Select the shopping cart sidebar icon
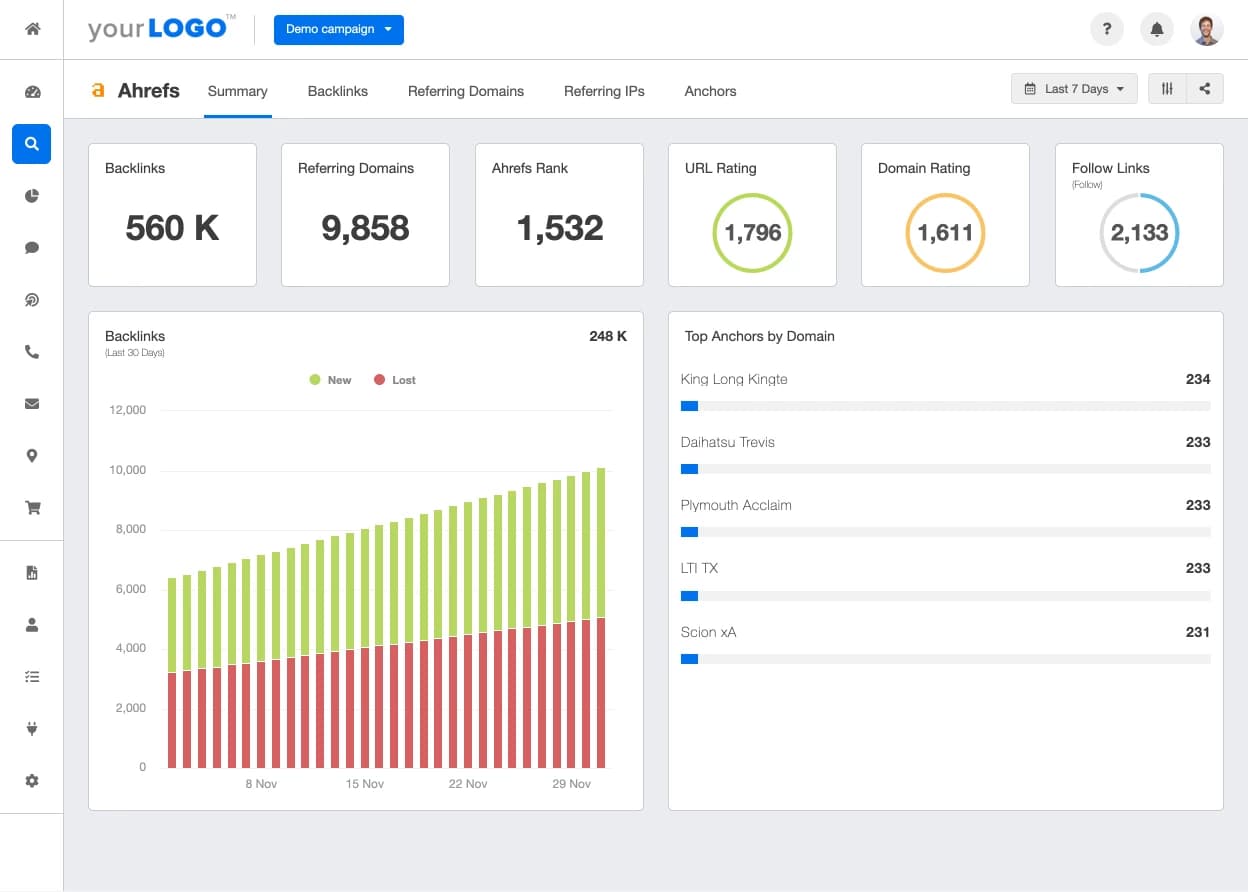This screenshot has width=1248, height=892. (x=31, y=507)
